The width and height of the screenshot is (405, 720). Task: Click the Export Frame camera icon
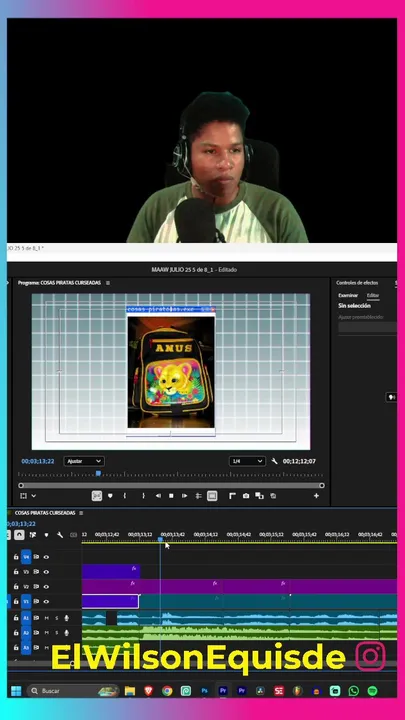click(x=246, y=496)
